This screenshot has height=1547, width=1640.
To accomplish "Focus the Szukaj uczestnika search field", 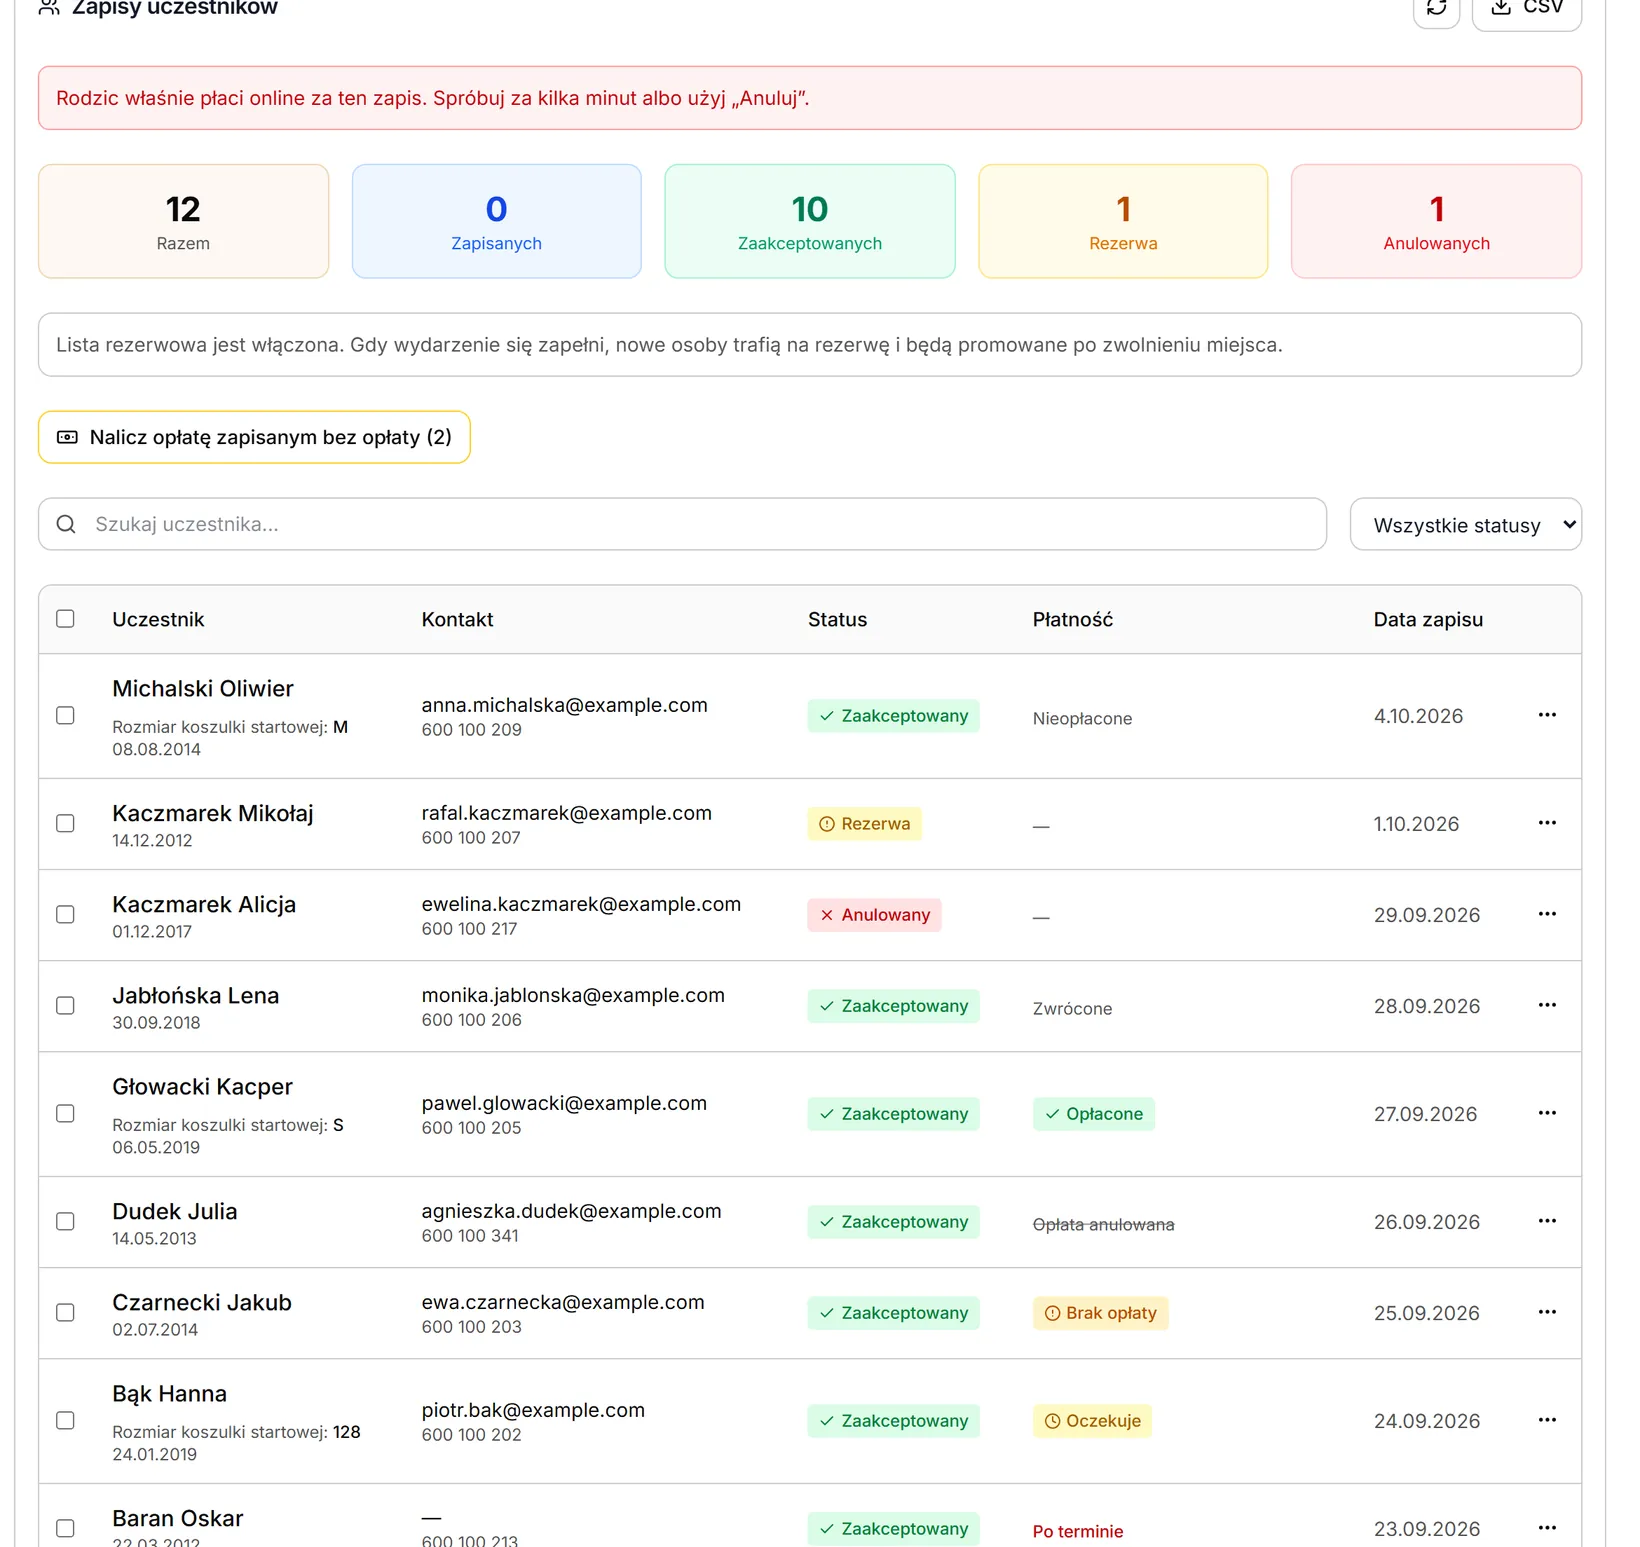I will [x=682, y=524].
